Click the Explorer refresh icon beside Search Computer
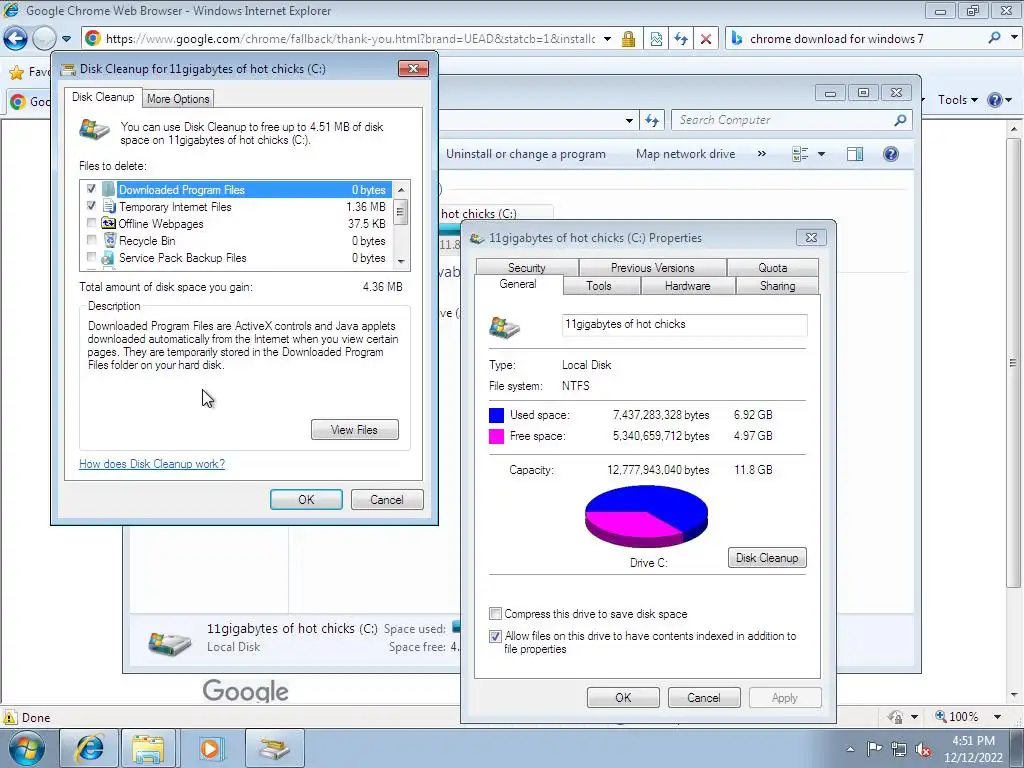Image resolution: width=1024 pixels, height=768 pixels. 652,120
